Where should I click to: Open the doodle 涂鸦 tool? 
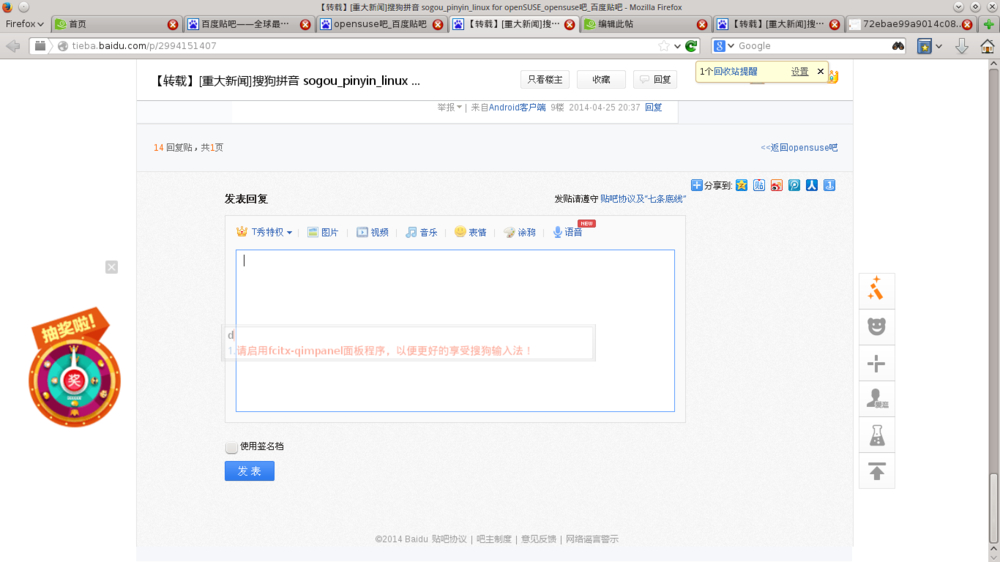(x=519, y=232)
